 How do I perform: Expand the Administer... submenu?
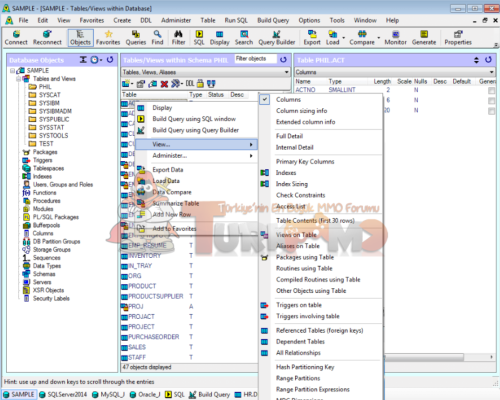click(197, 155)
